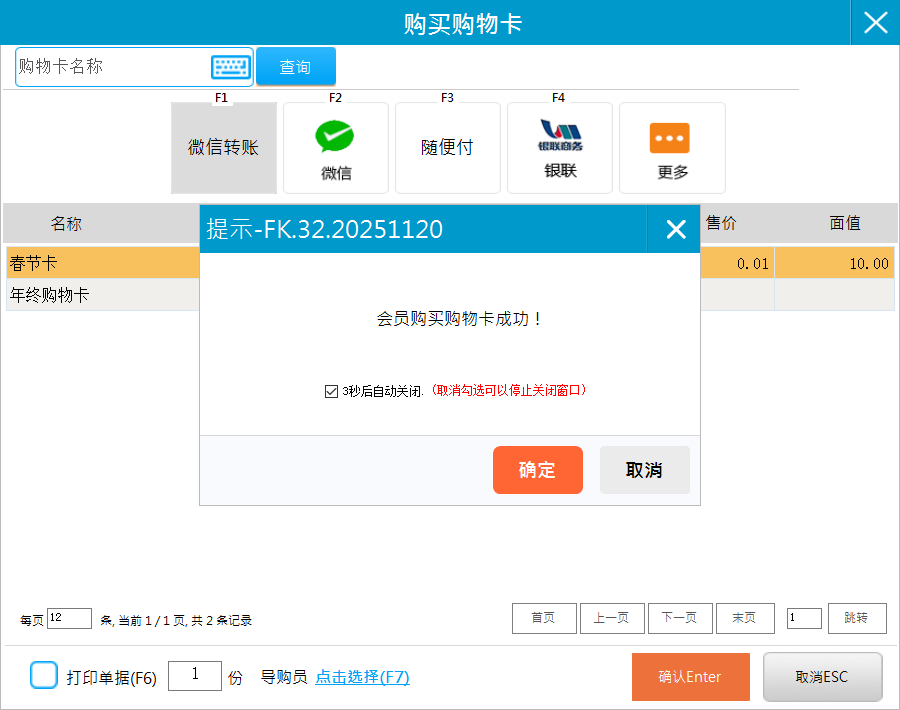Uncheck 3秒后自动关闭 checkbox

pyautogui.click(x=332, y=391)
